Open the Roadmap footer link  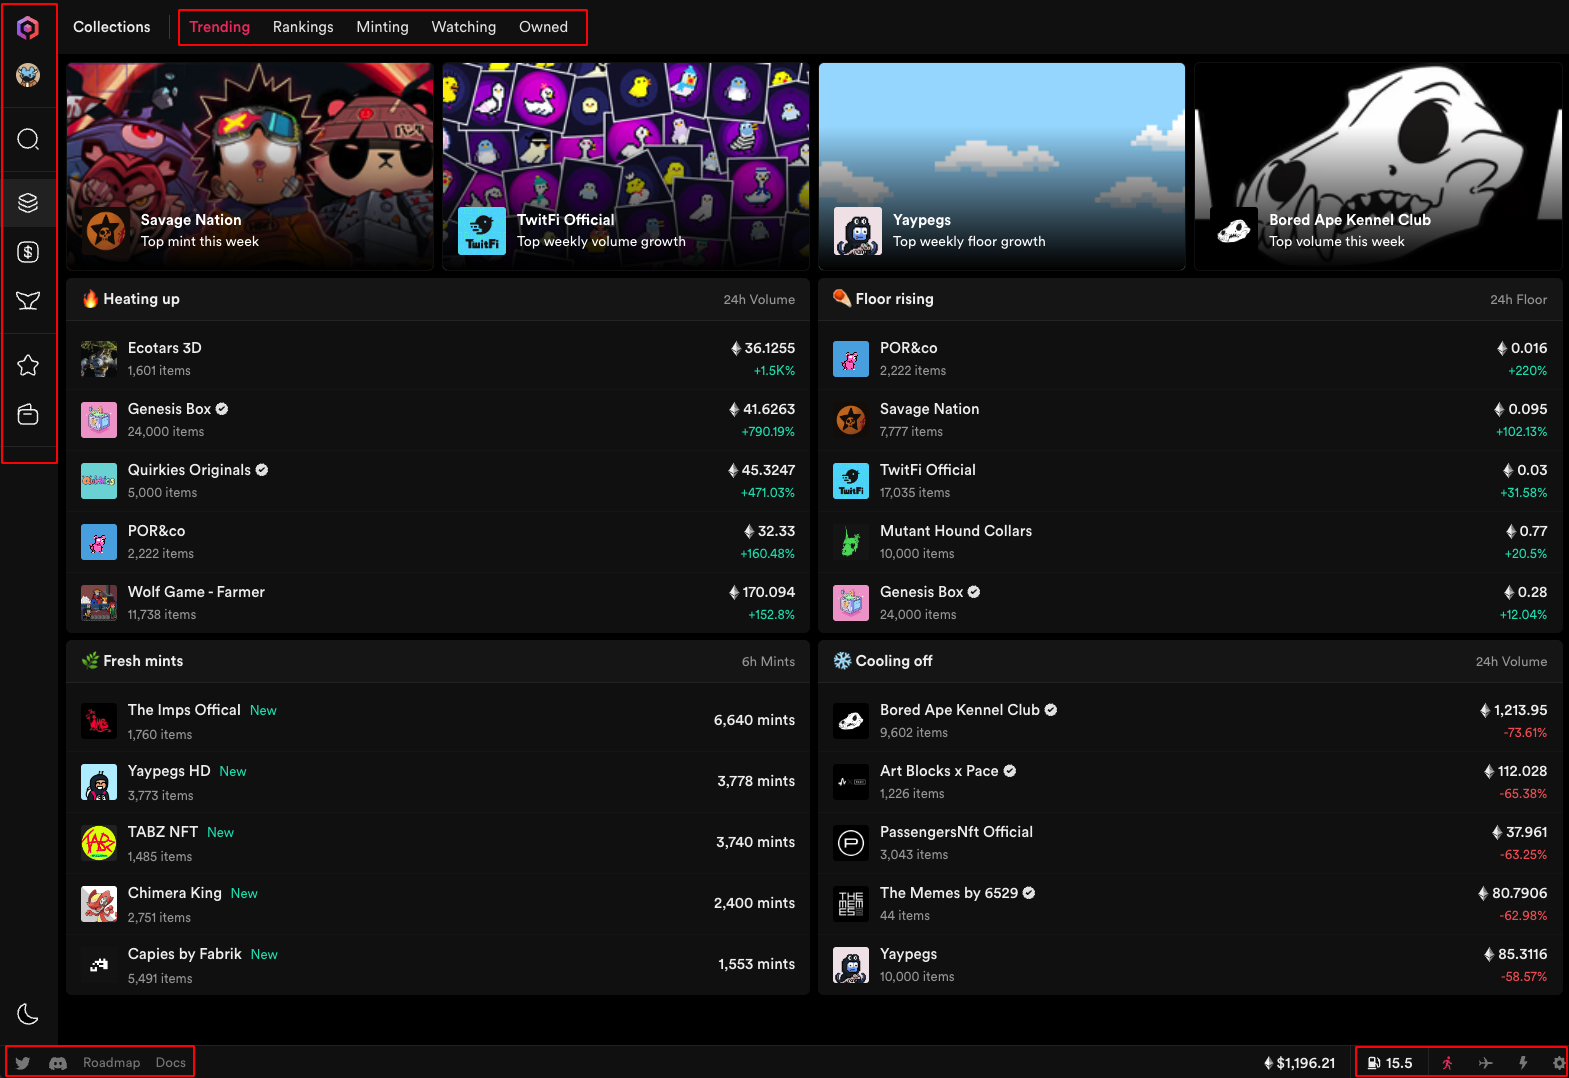(112, 1063)
